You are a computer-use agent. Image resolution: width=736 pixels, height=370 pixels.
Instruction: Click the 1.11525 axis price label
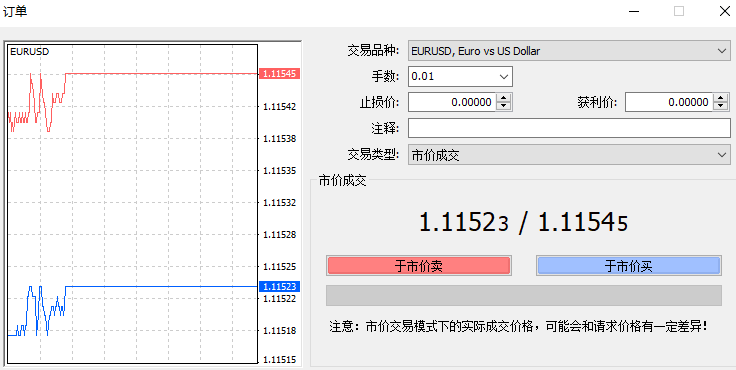pyautogui.click(x=280, y=266)
